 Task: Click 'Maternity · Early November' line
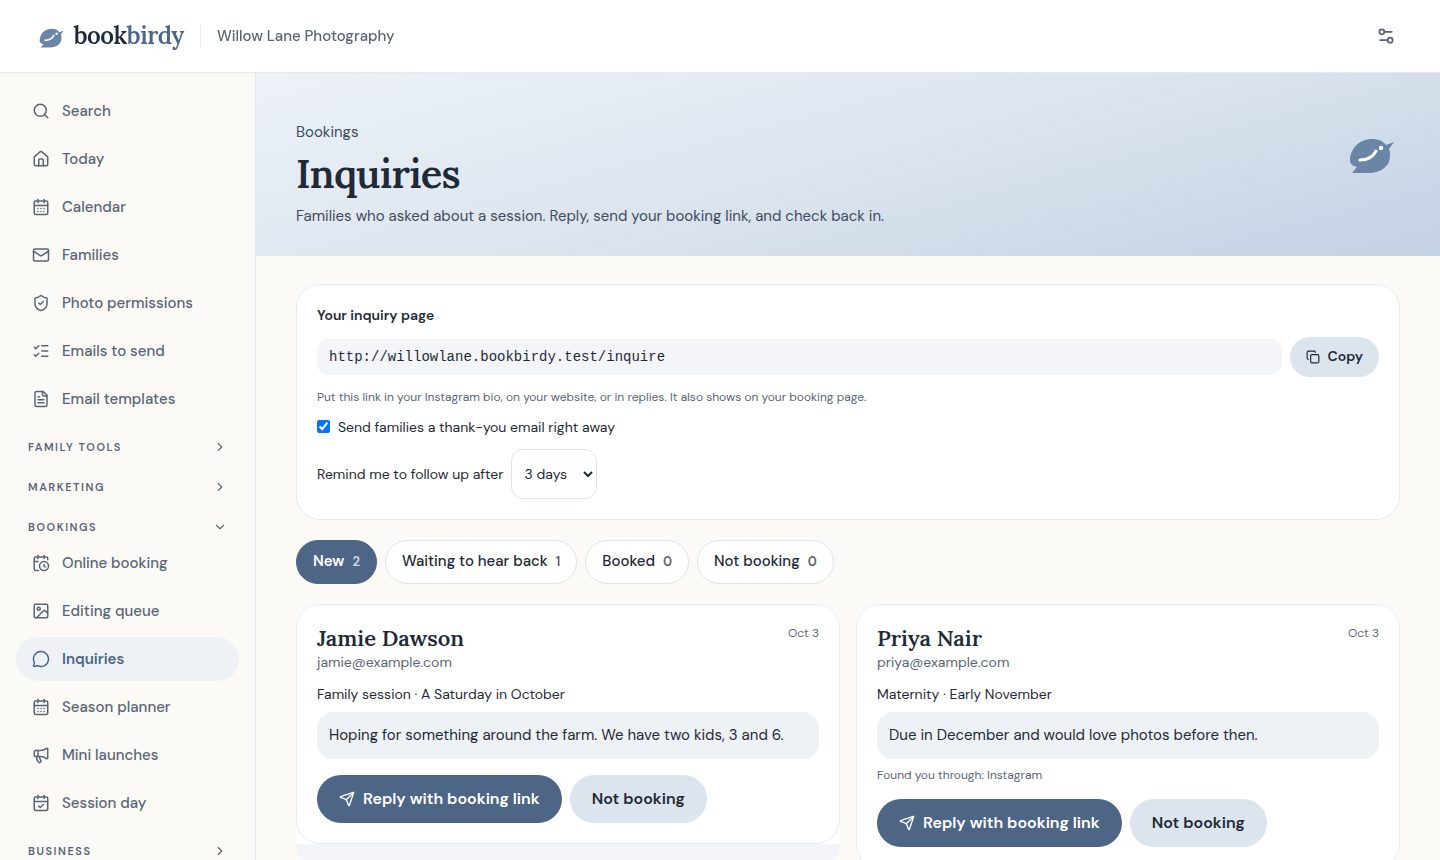click(x=964, y=694)
